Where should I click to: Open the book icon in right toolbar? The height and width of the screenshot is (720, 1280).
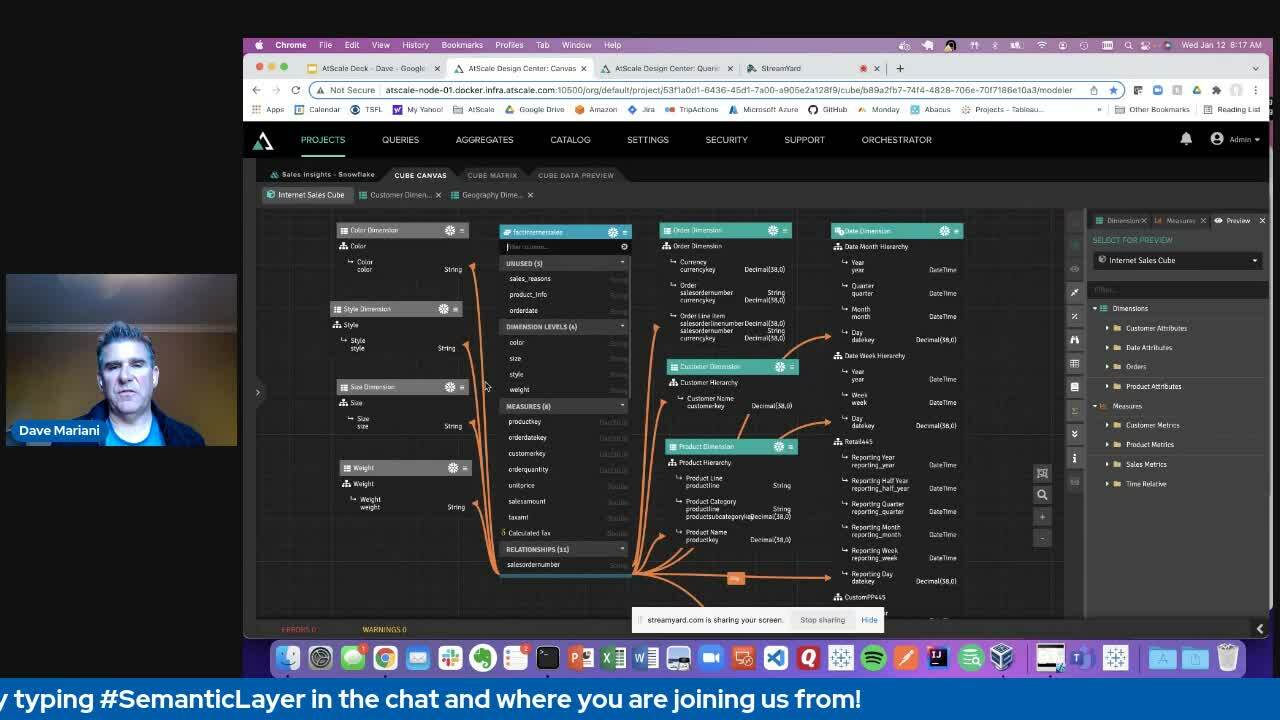tap(1075, 386)
